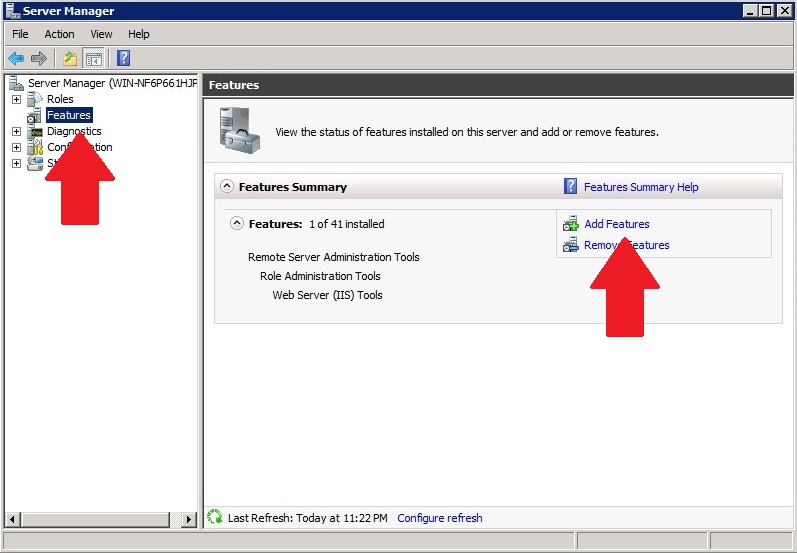Open the Action menu
797x553 pixels.
click(59, 34)
